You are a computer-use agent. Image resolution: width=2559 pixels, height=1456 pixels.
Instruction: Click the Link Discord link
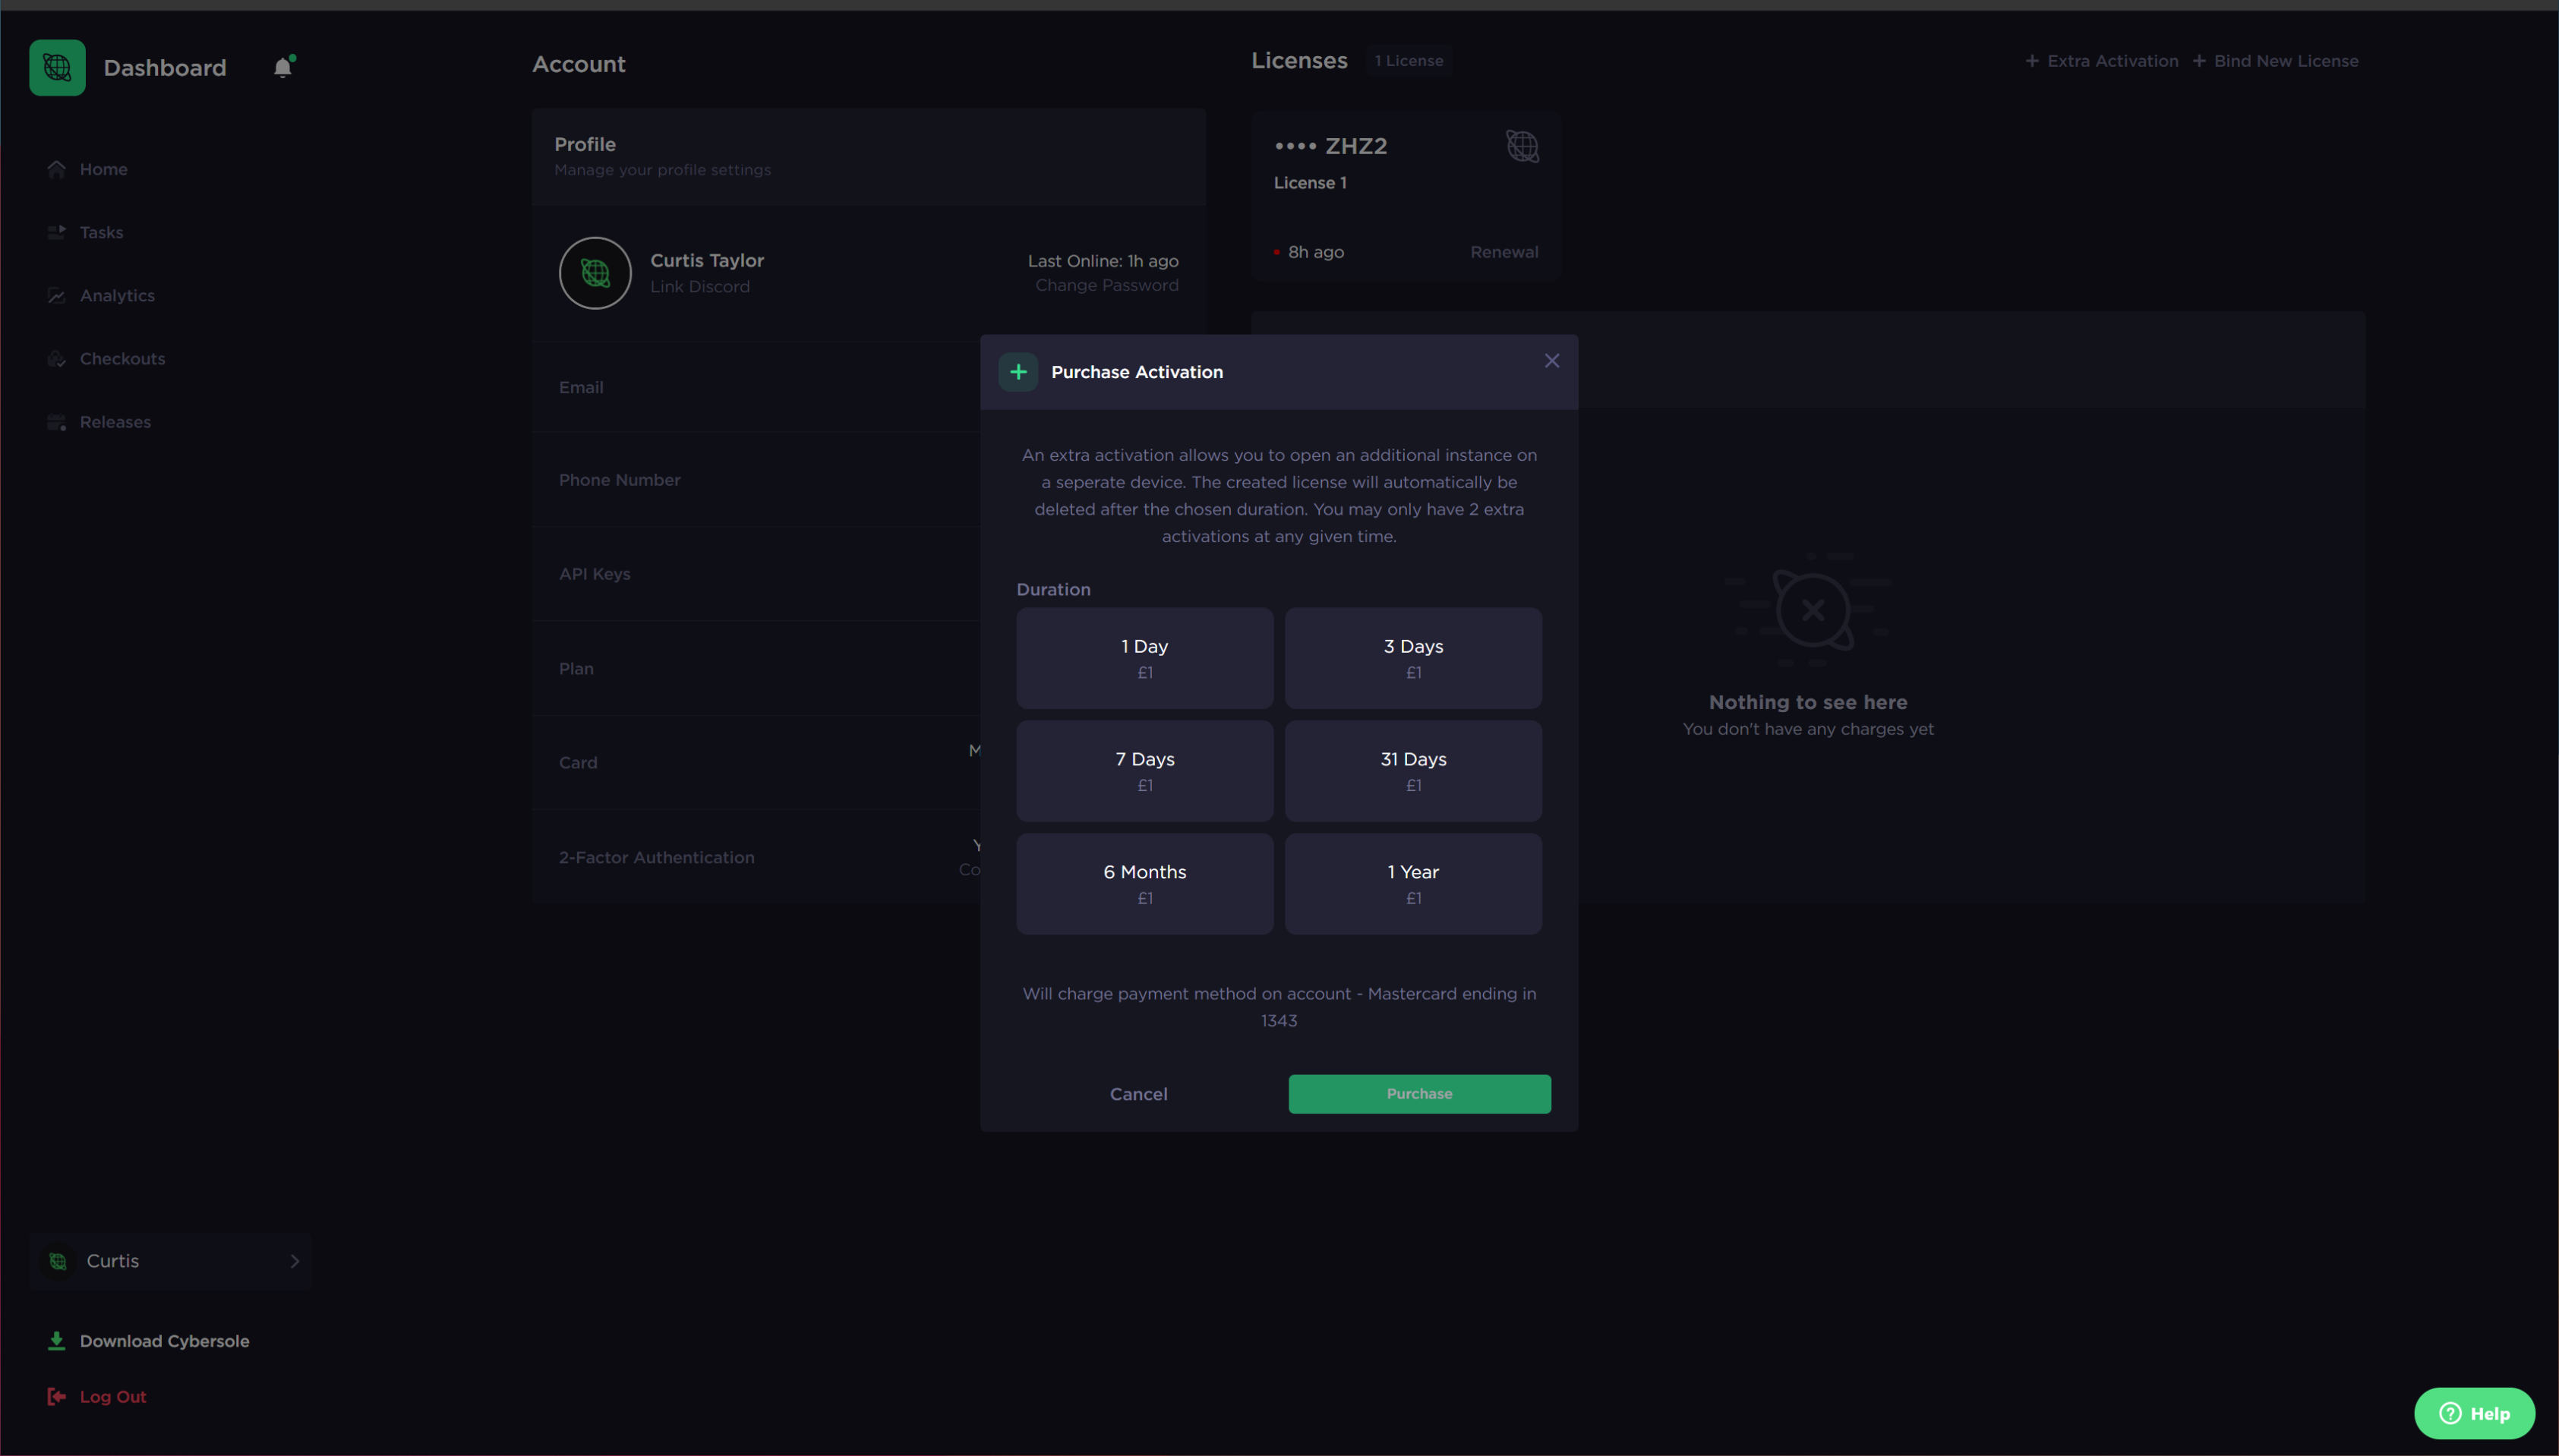(699, 286)
